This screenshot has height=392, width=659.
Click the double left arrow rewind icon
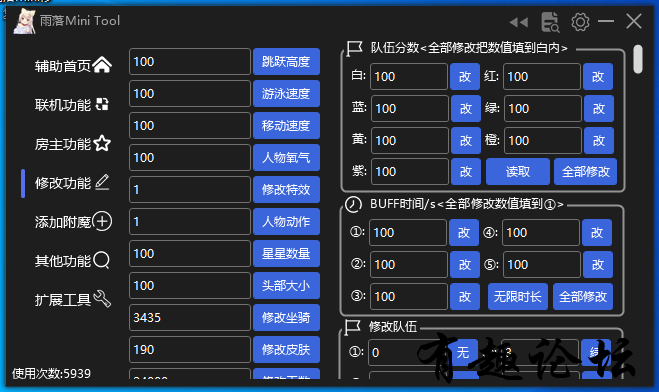point(519,22)
